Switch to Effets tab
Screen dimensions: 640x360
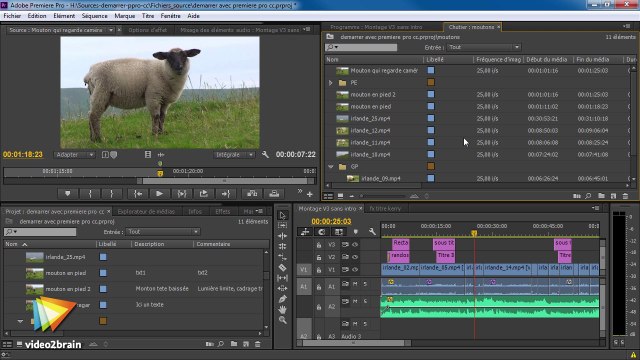click(222, 211)
